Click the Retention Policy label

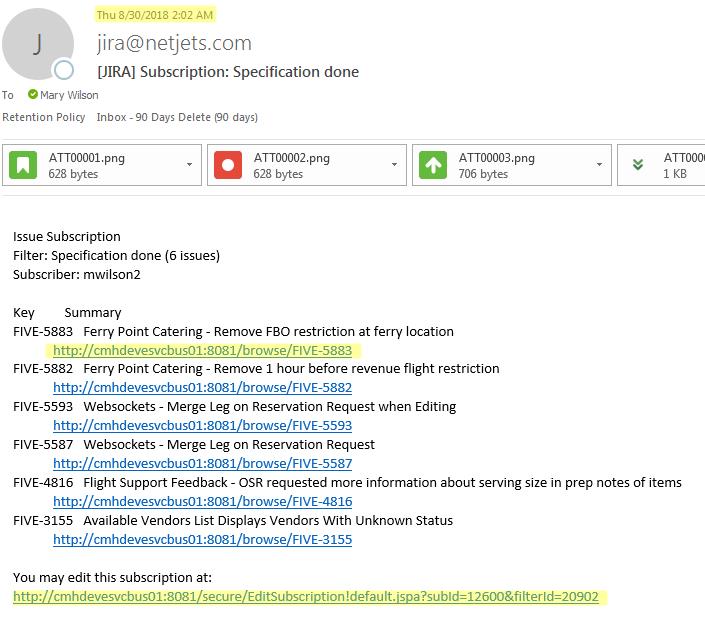point(44,117)
